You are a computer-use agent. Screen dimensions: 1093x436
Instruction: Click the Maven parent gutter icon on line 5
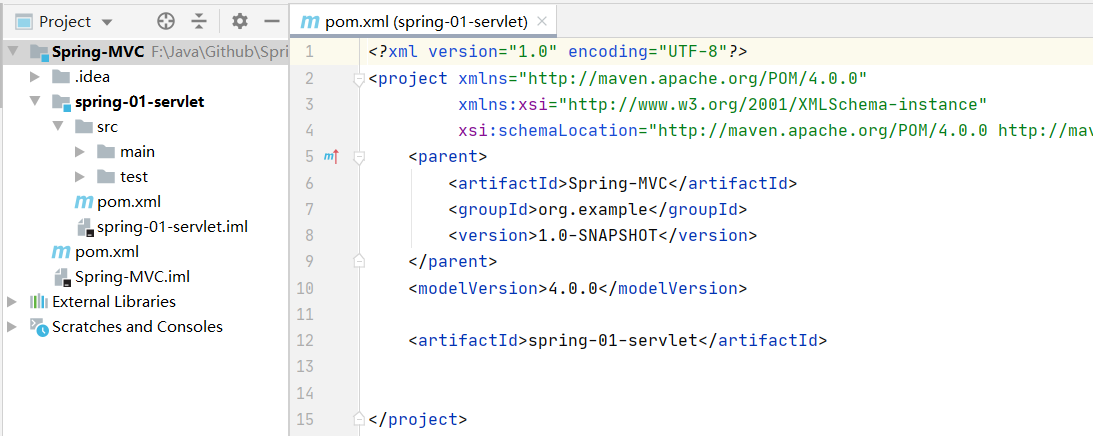(332, 156)
